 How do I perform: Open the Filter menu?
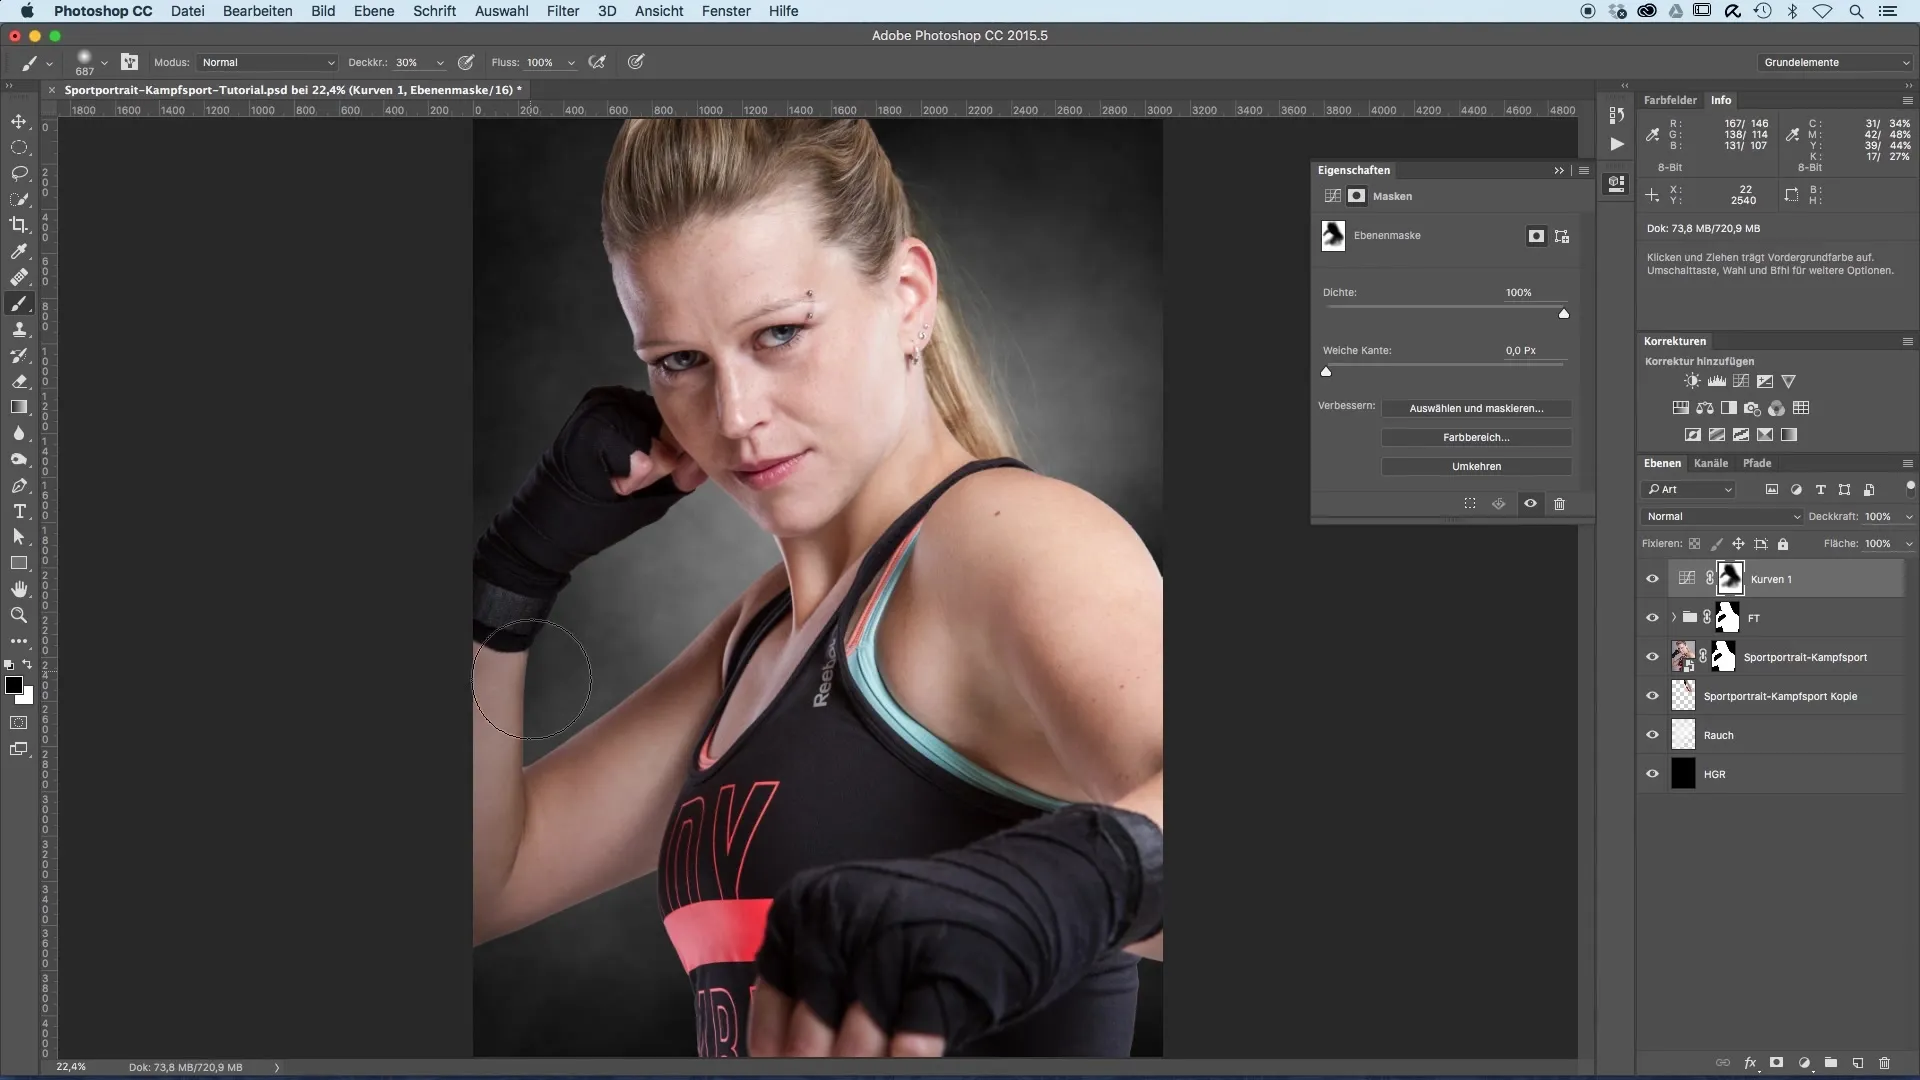coord(563,11)
